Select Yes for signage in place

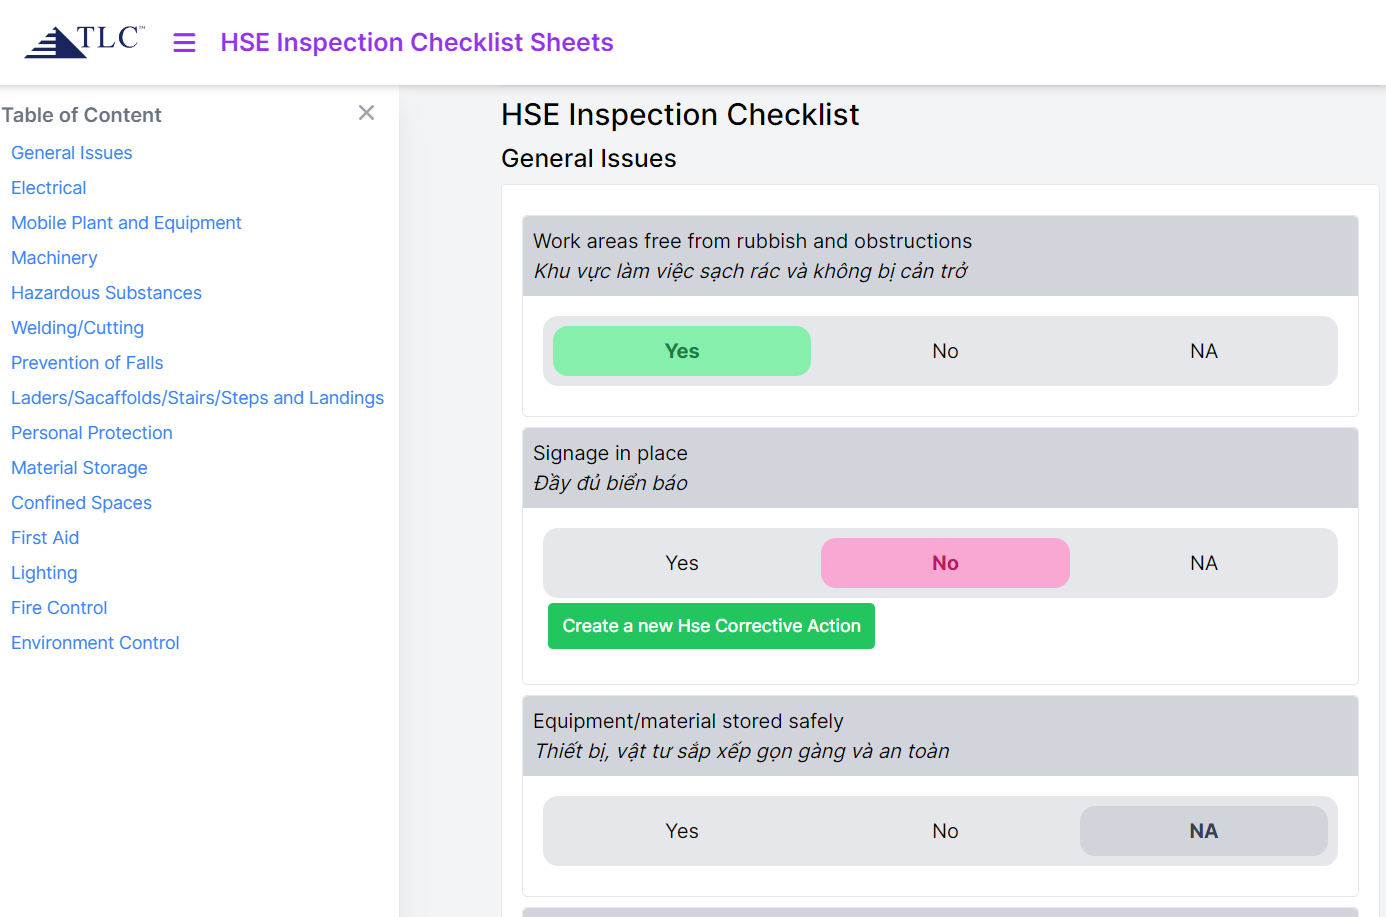pos(681,563)
